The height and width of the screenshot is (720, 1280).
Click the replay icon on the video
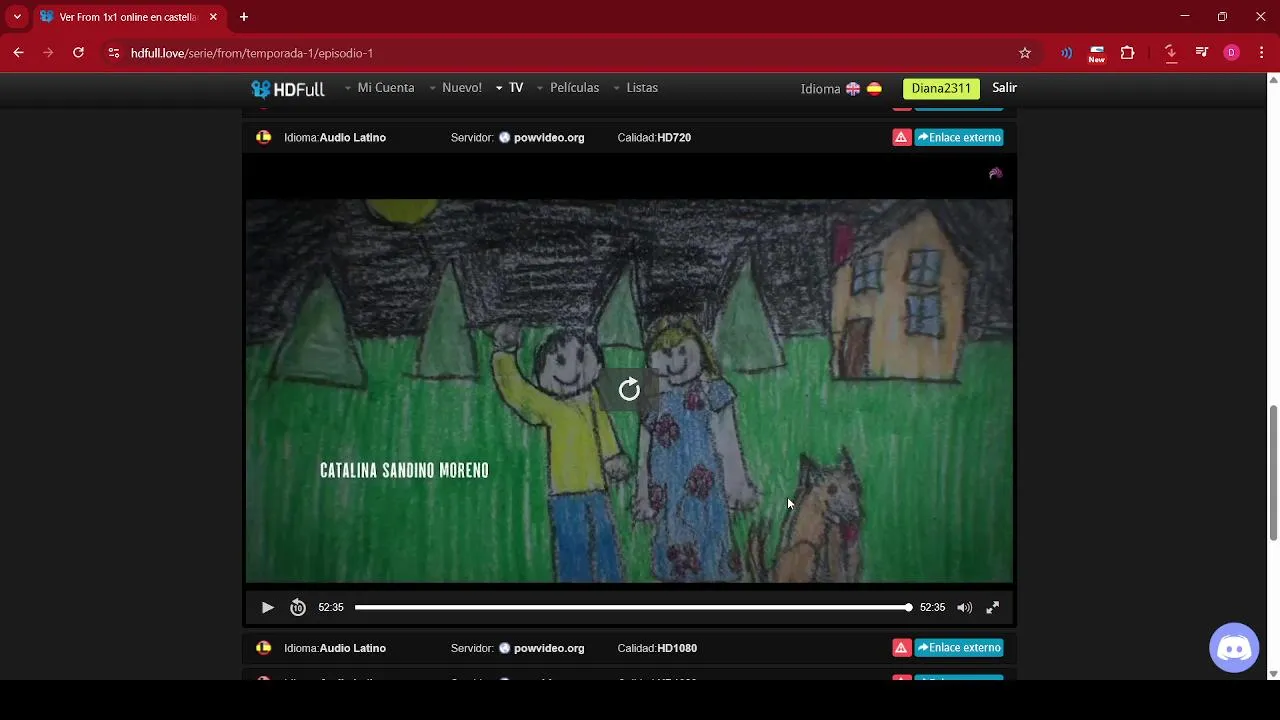point(629,390)
